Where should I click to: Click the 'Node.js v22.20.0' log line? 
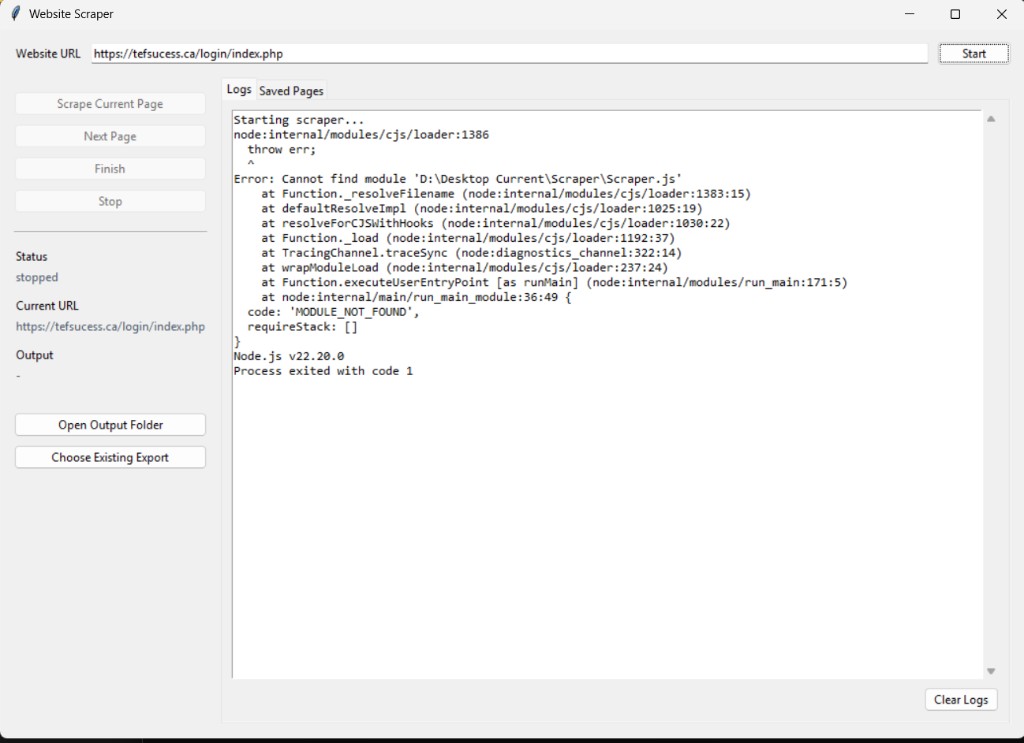[x=289, y=356]
